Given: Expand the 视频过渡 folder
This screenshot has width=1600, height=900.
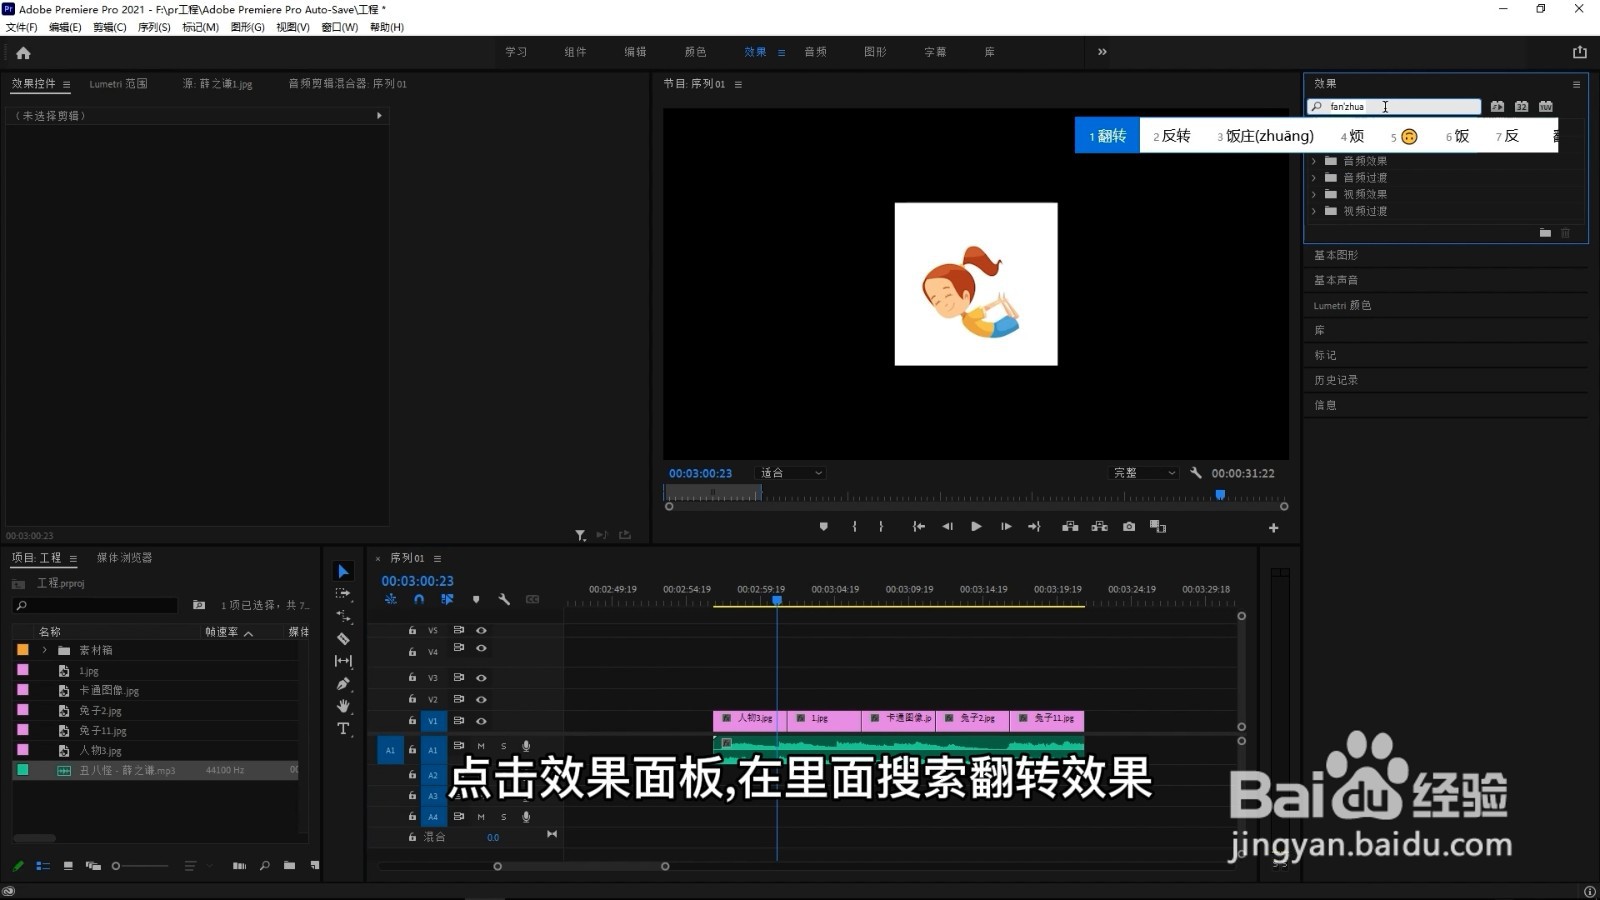Looking at the screenshot, I should click(1314, 212).
